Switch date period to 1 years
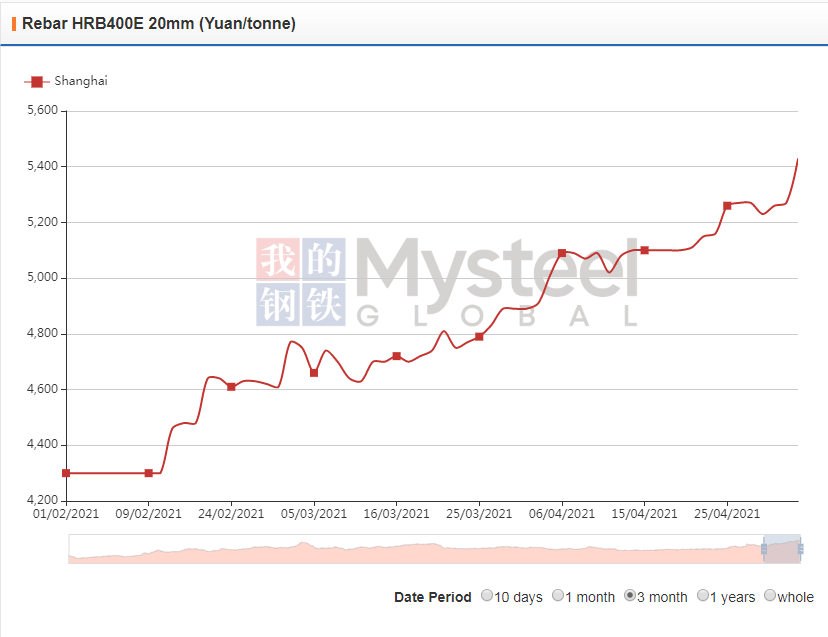 point(702,596)
